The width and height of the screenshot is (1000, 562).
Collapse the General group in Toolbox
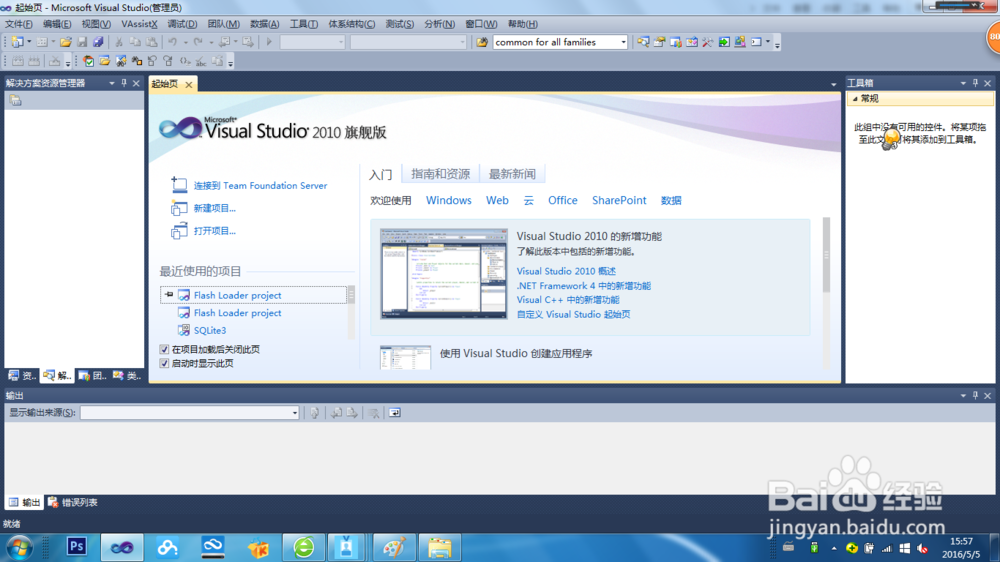(x=855, y=99)
